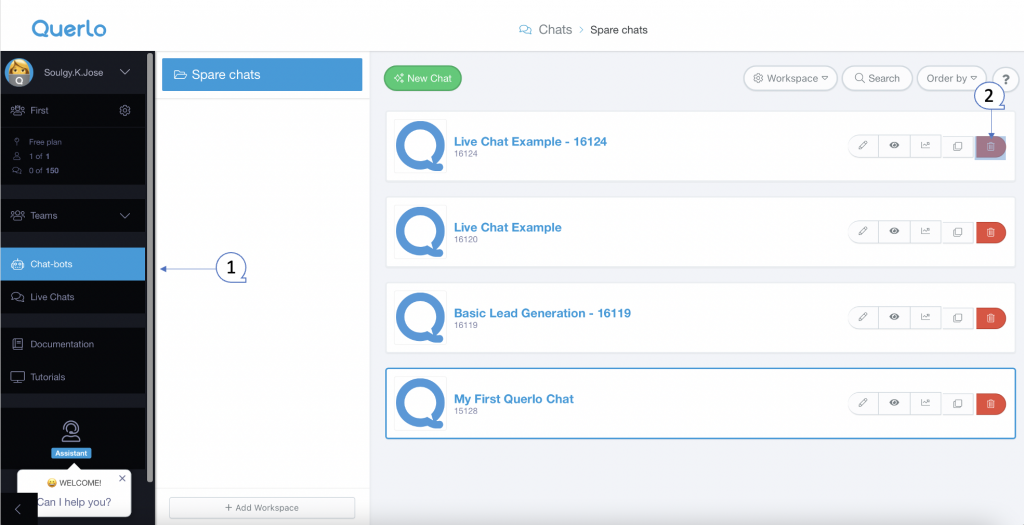Open analytics for Basic Lead Generation - 16119

point(925,317)
